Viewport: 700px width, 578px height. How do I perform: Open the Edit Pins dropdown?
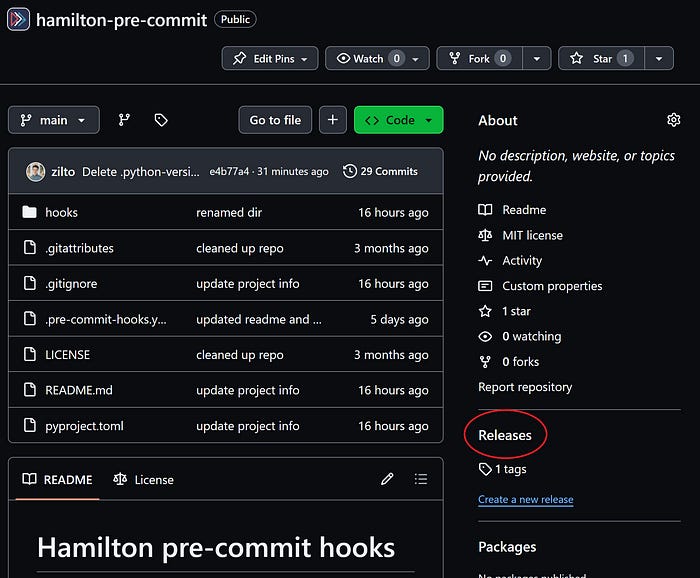coord(270,58)
